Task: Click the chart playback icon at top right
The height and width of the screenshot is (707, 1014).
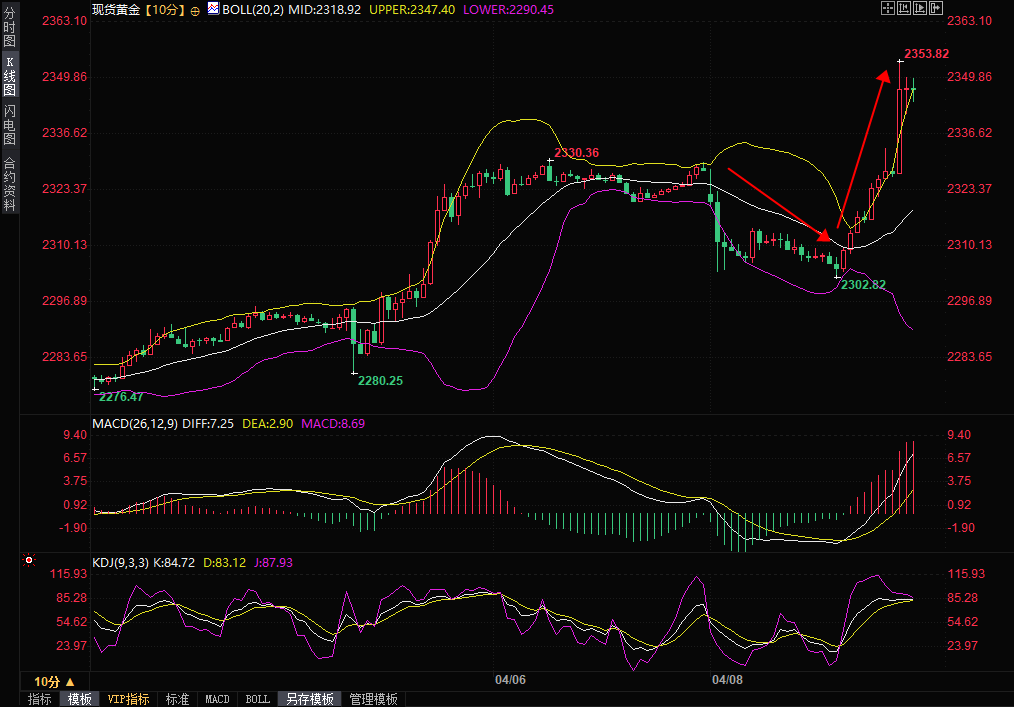Action: coord(920,8)
